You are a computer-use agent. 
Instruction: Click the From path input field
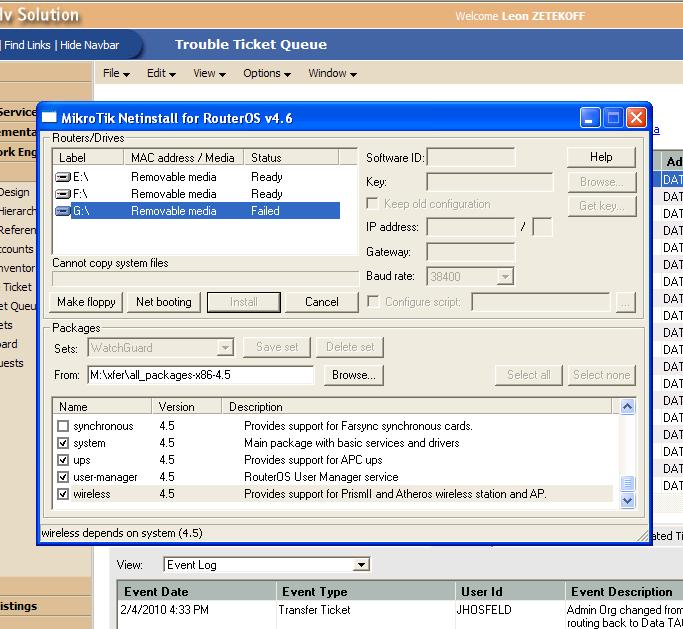200,375
